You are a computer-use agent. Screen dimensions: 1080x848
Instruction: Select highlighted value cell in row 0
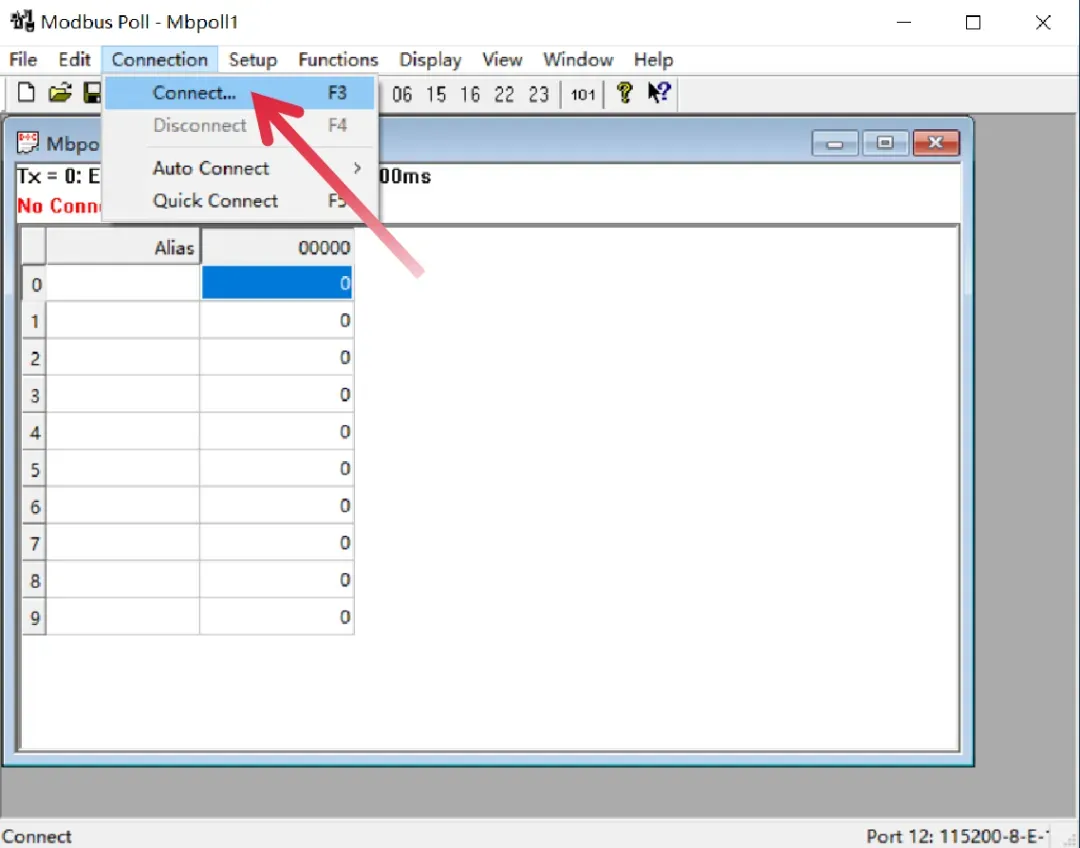(x=277, y=283)
